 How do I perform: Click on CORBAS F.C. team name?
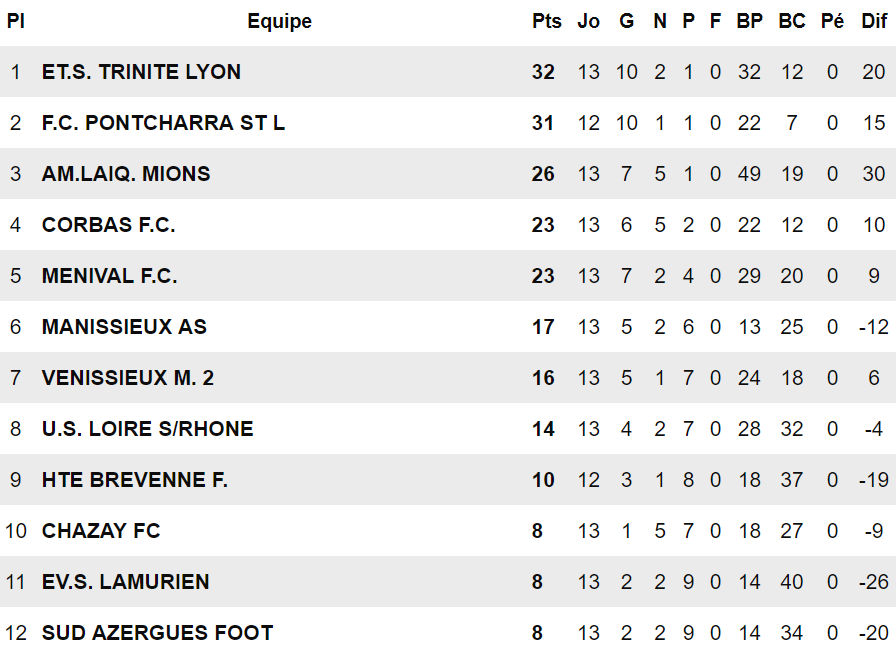108,225
